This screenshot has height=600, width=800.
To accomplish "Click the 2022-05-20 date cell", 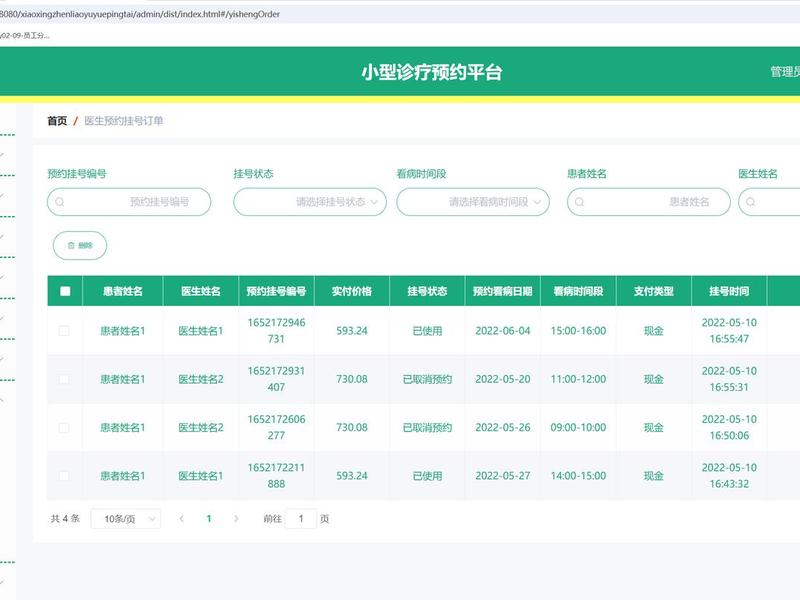I will [503, 379].
